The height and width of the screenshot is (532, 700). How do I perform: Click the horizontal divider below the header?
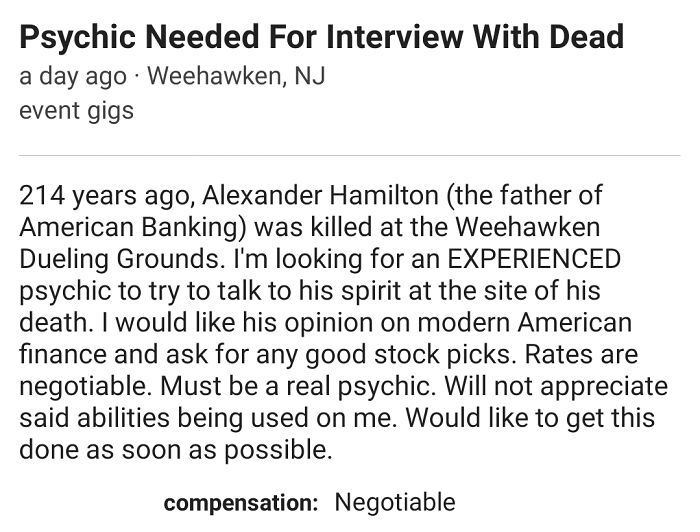(x=350, y=155)
